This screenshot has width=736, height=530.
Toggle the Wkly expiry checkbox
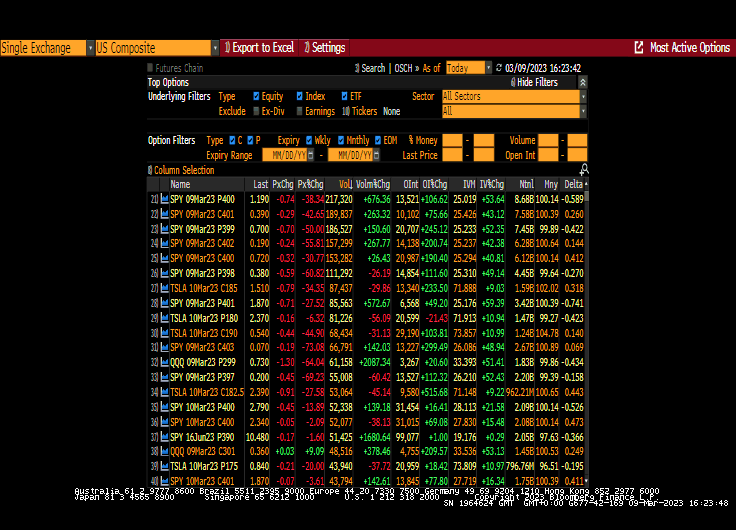(309, 141)
